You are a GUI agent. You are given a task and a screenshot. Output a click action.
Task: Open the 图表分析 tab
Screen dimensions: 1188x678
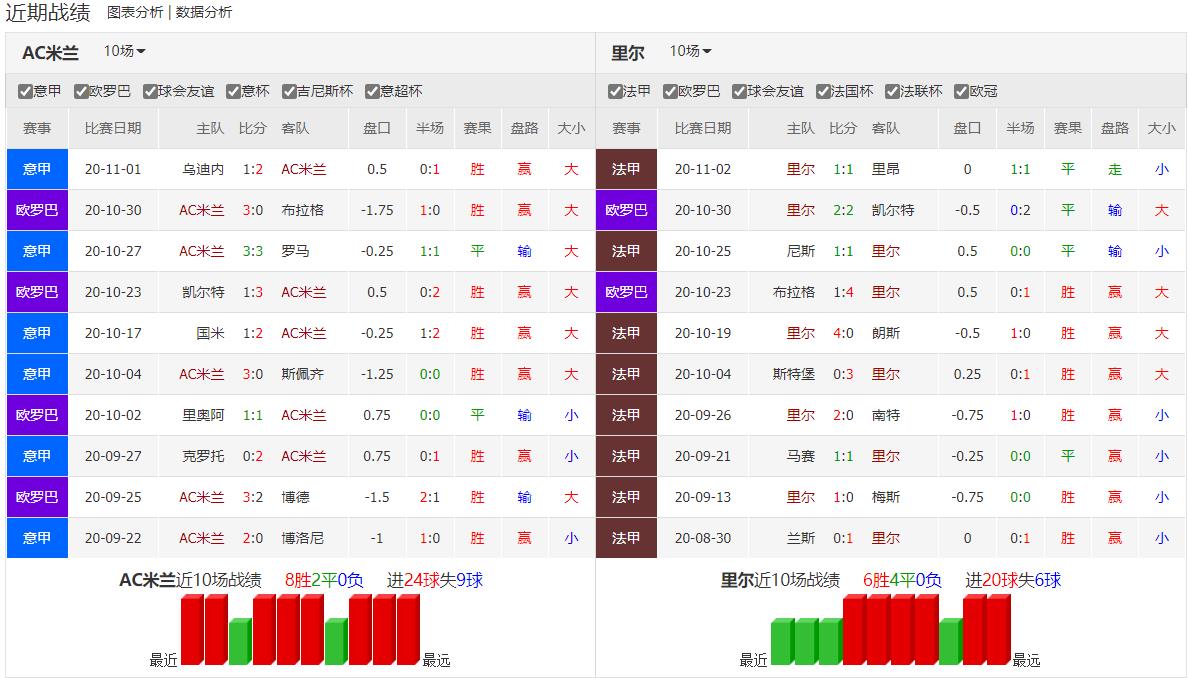[135, 12]
